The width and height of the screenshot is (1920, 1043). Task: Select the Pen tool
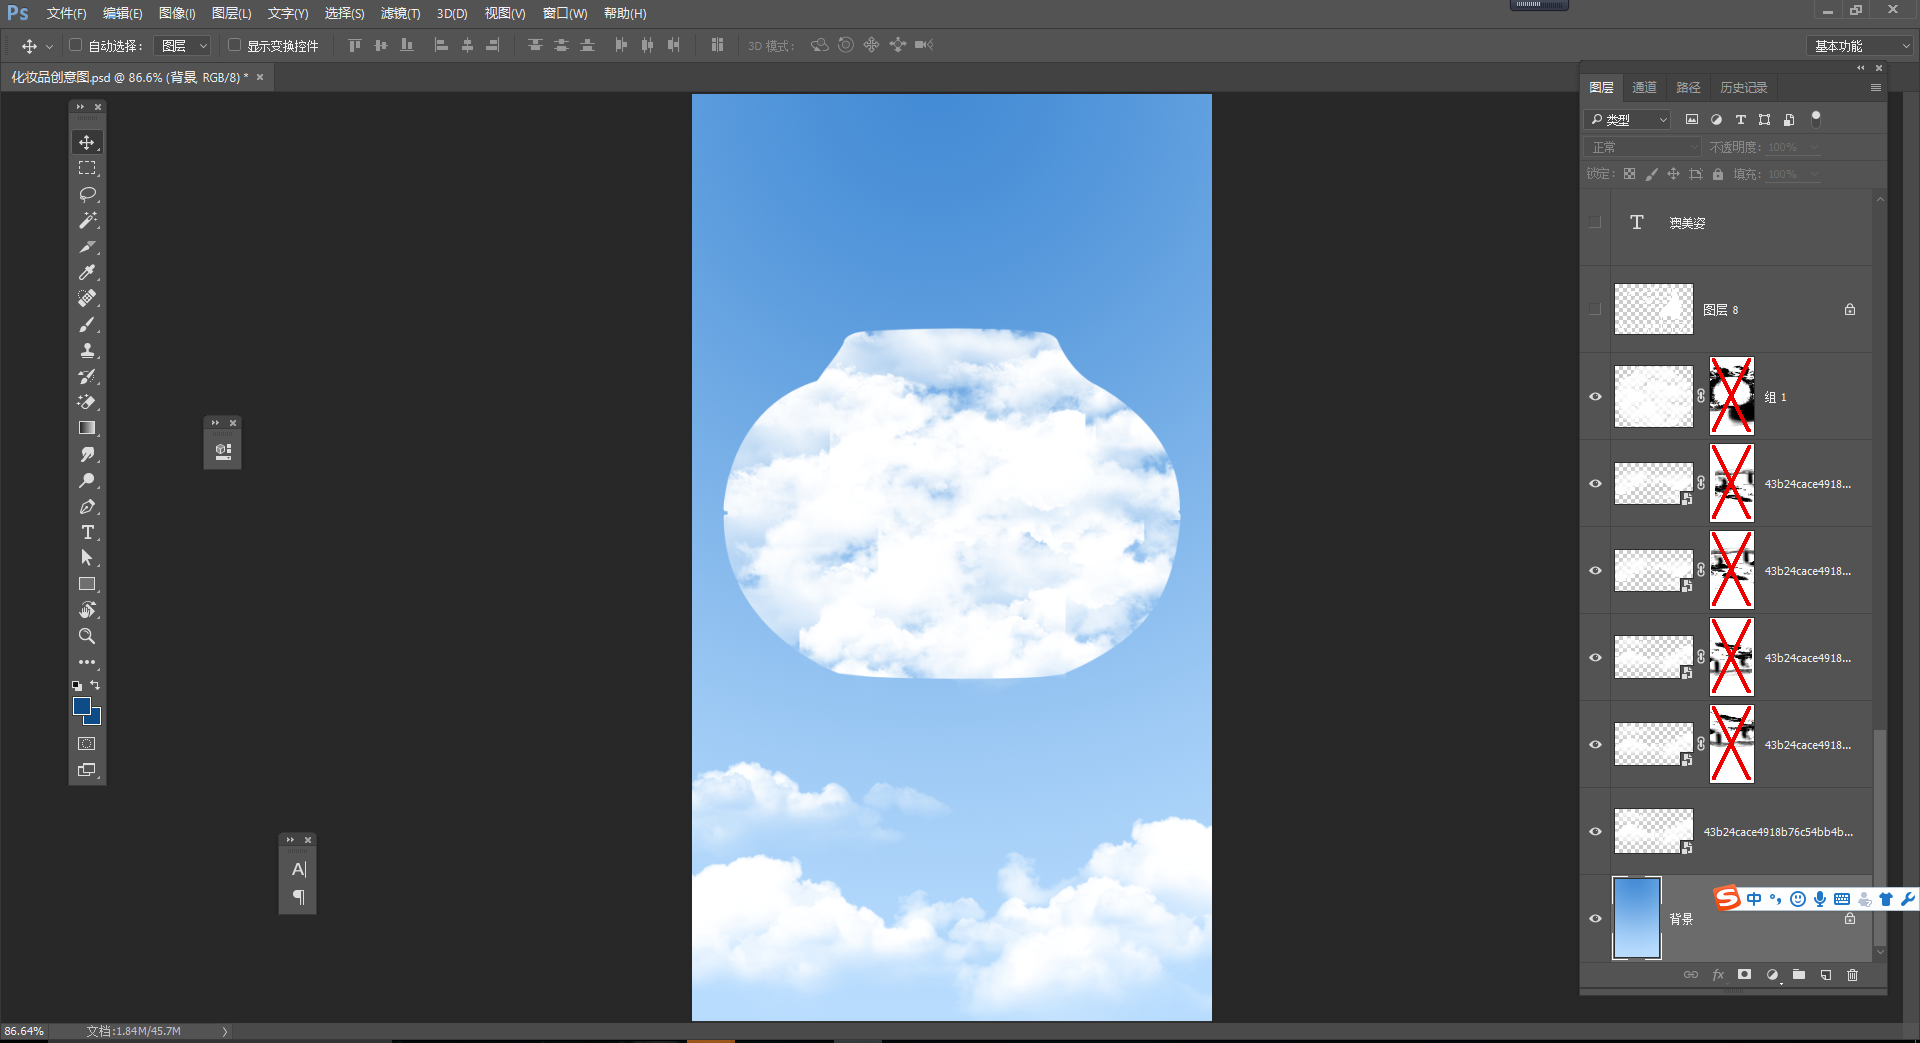pos(87,506)
